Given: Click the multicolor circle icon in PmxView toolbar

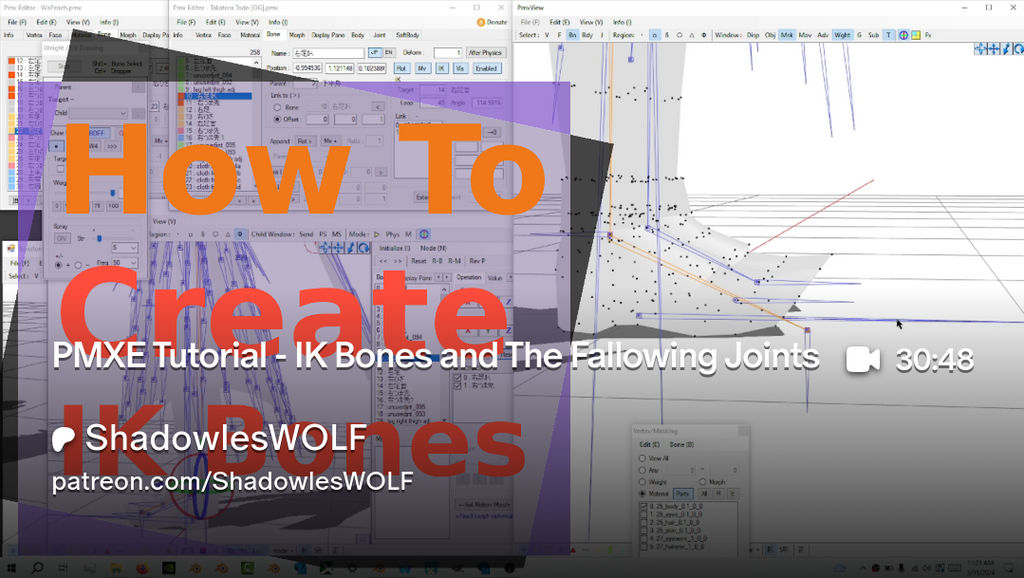Looking at the screenshot, I should click(903, 35).
